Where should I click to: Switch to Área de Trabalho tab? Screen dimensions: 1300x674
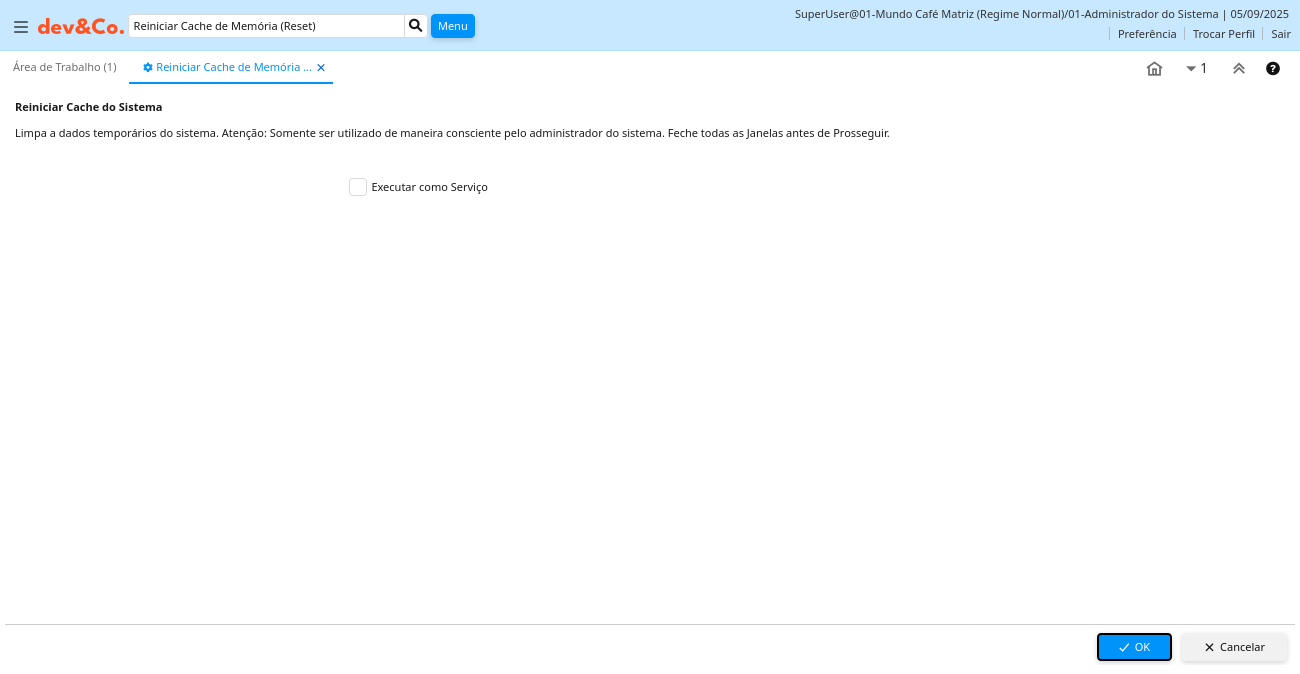coord(65,67)
